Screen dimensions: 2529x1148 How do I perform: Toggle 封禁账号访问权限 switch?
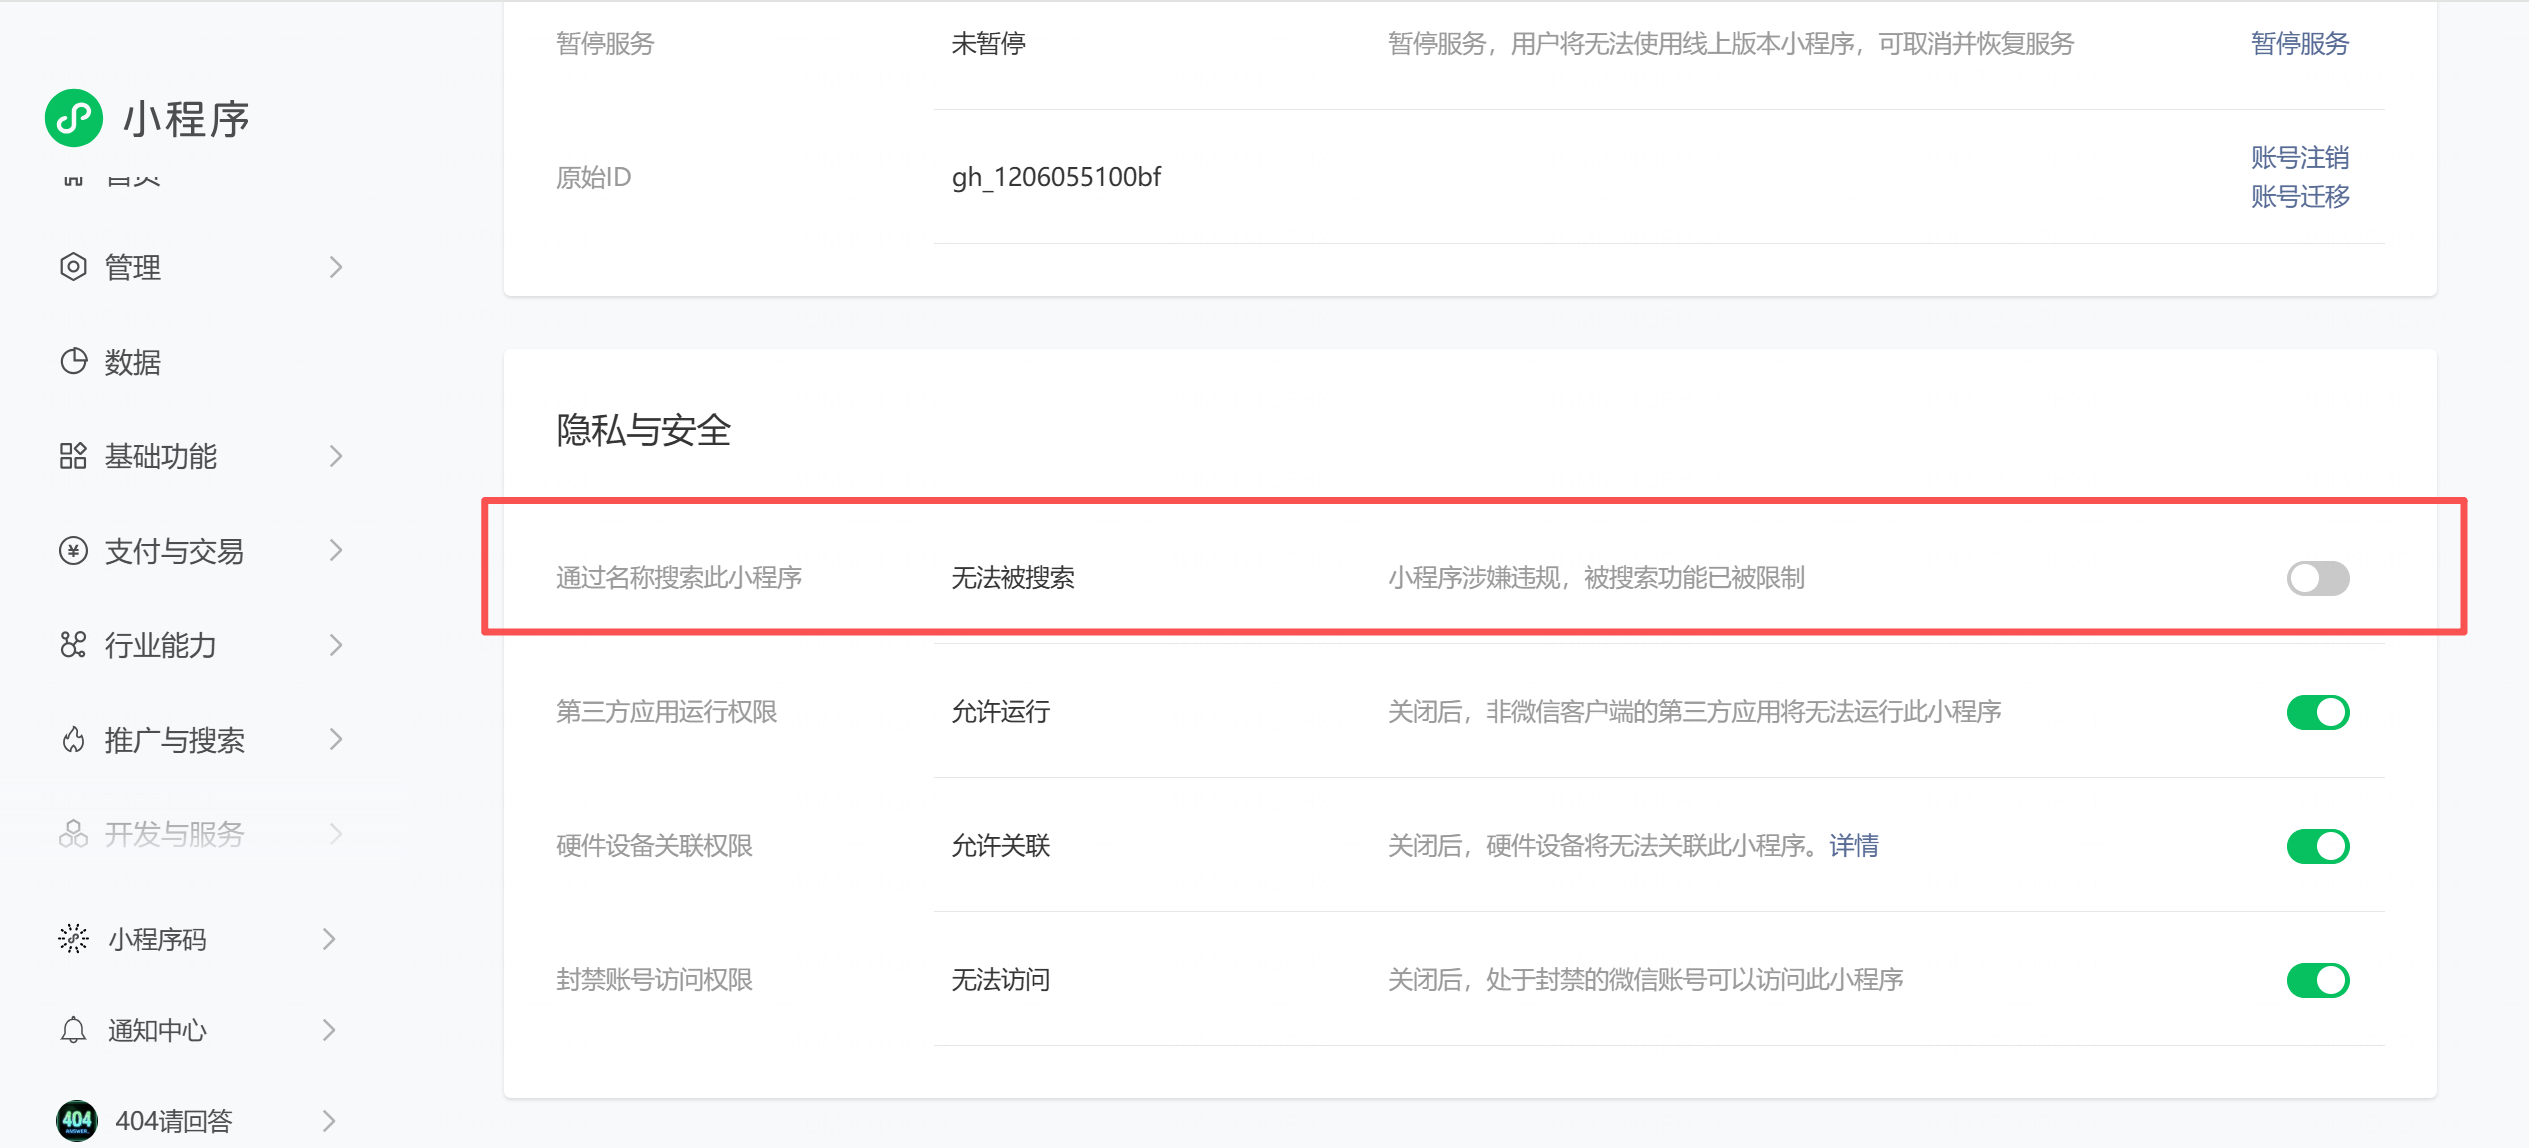[x=2317, y=980]
